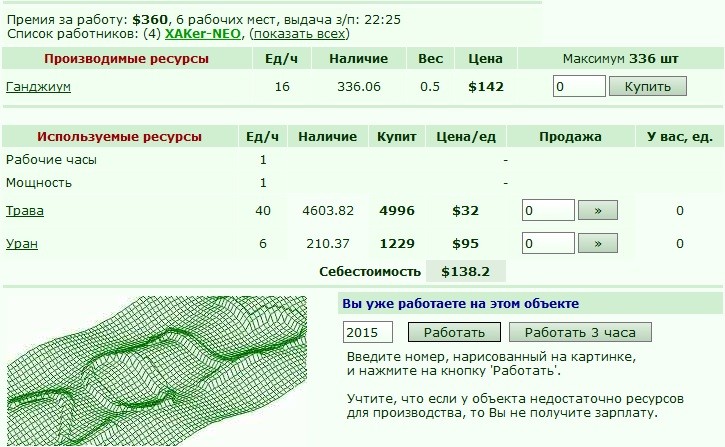The image size is (725, 447).
Task: Click the Работать button
Action: (454, 332)
